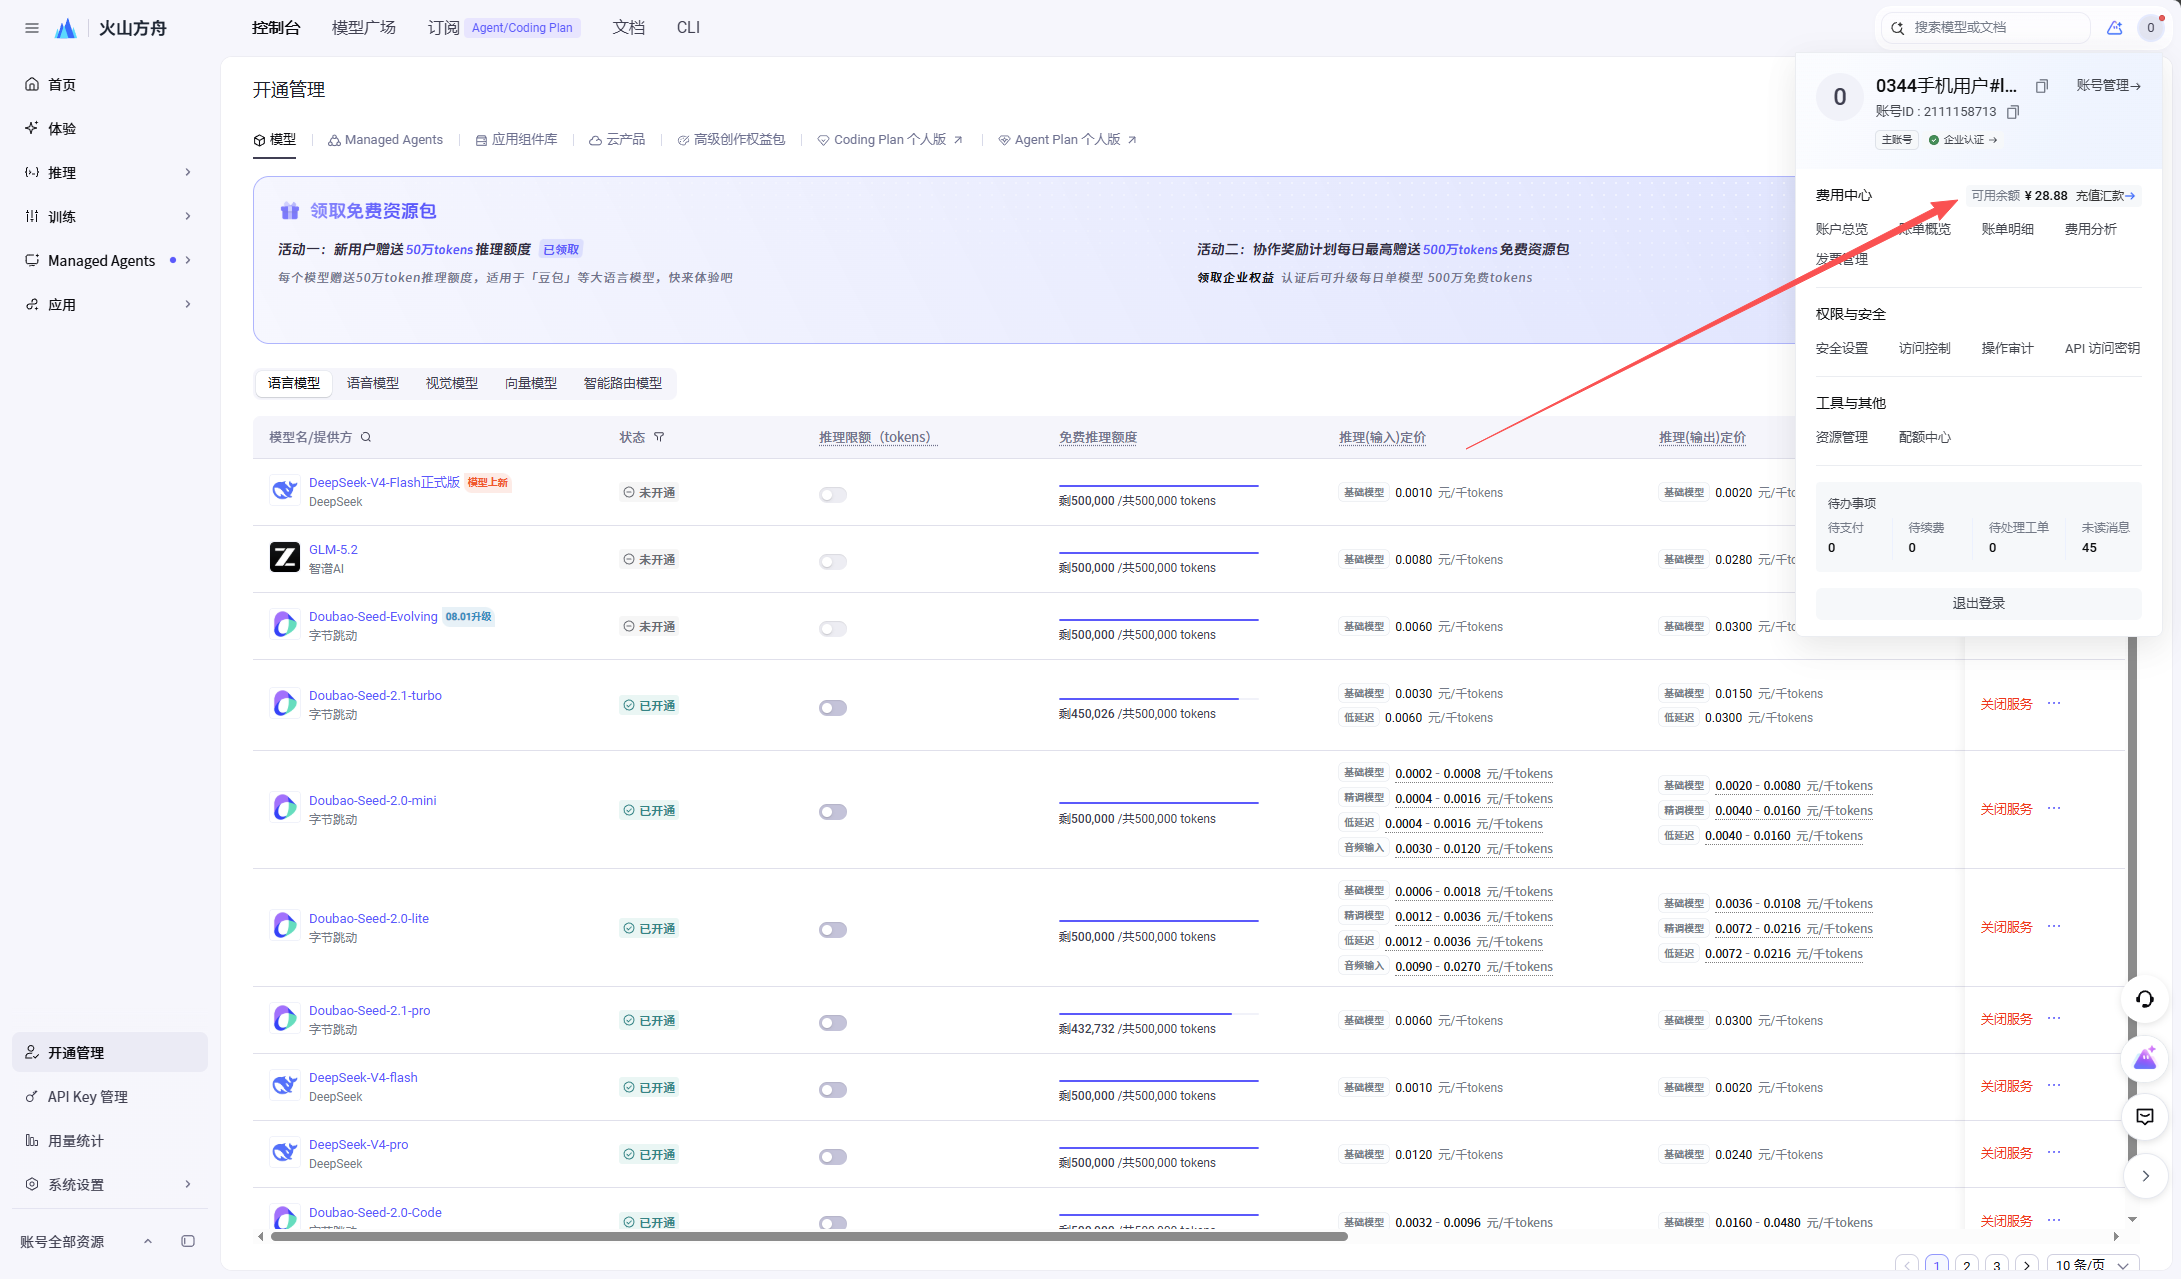This screenshot has height=1279, width=2181.
Task: Open the Doubao-Seed-2.0-mini model link
Action: (x=373, y=801)
